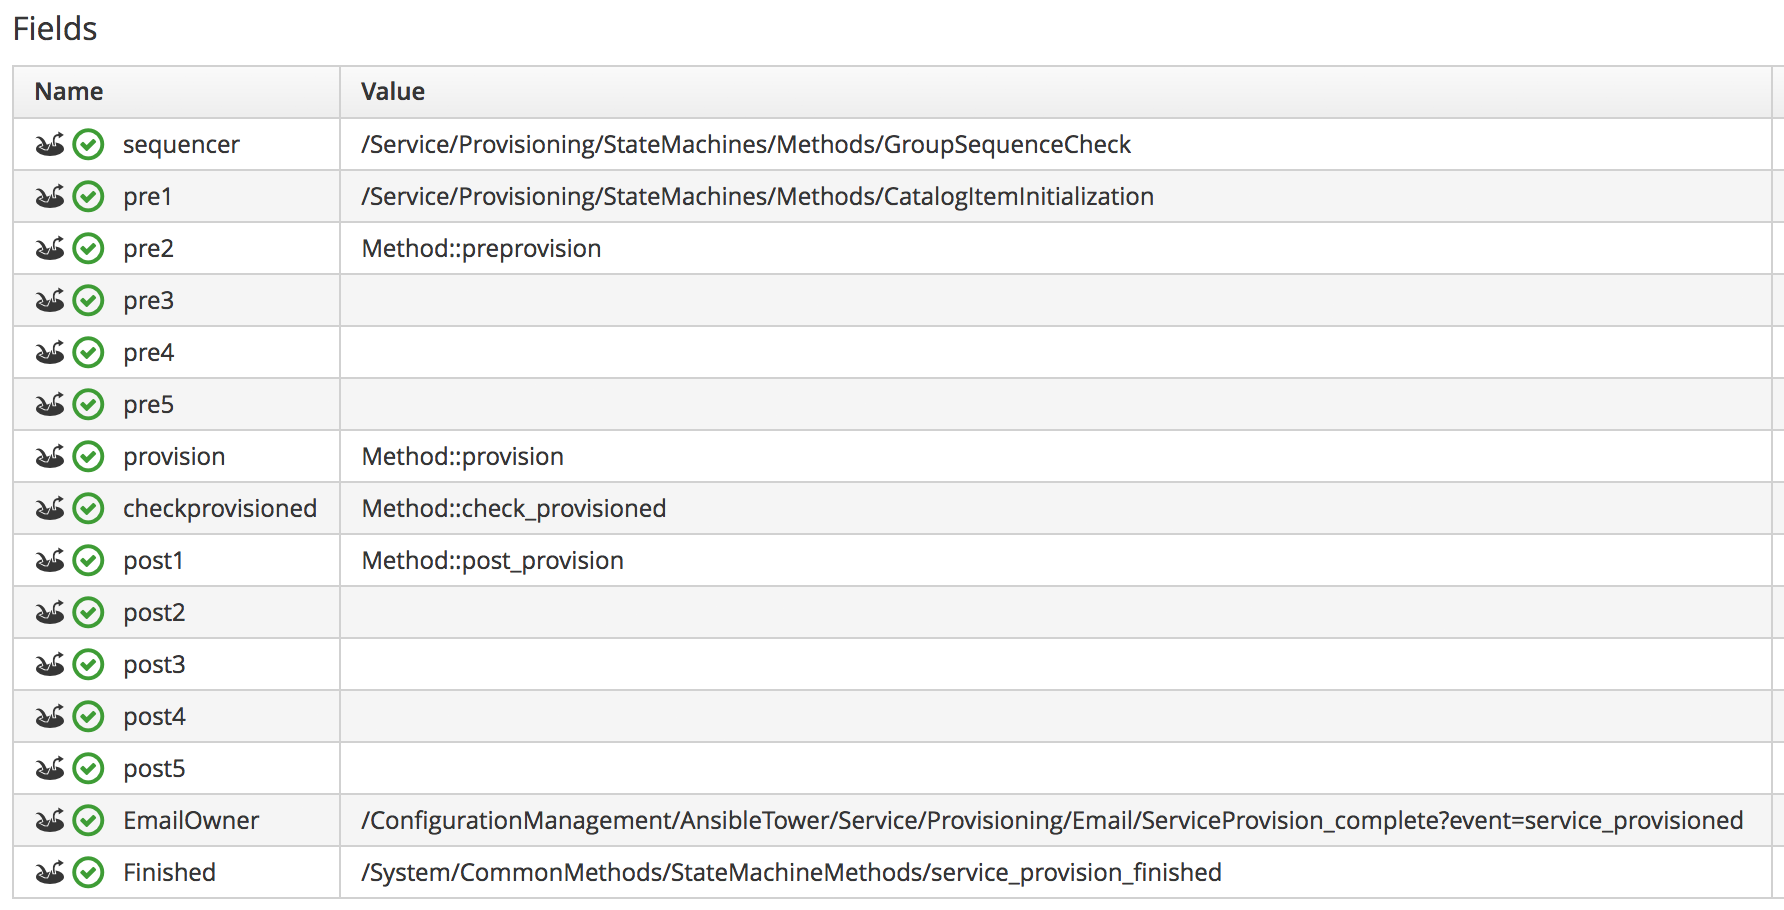
Task: Open the service_provision_finished path value
Action: [x=791, y=873]
